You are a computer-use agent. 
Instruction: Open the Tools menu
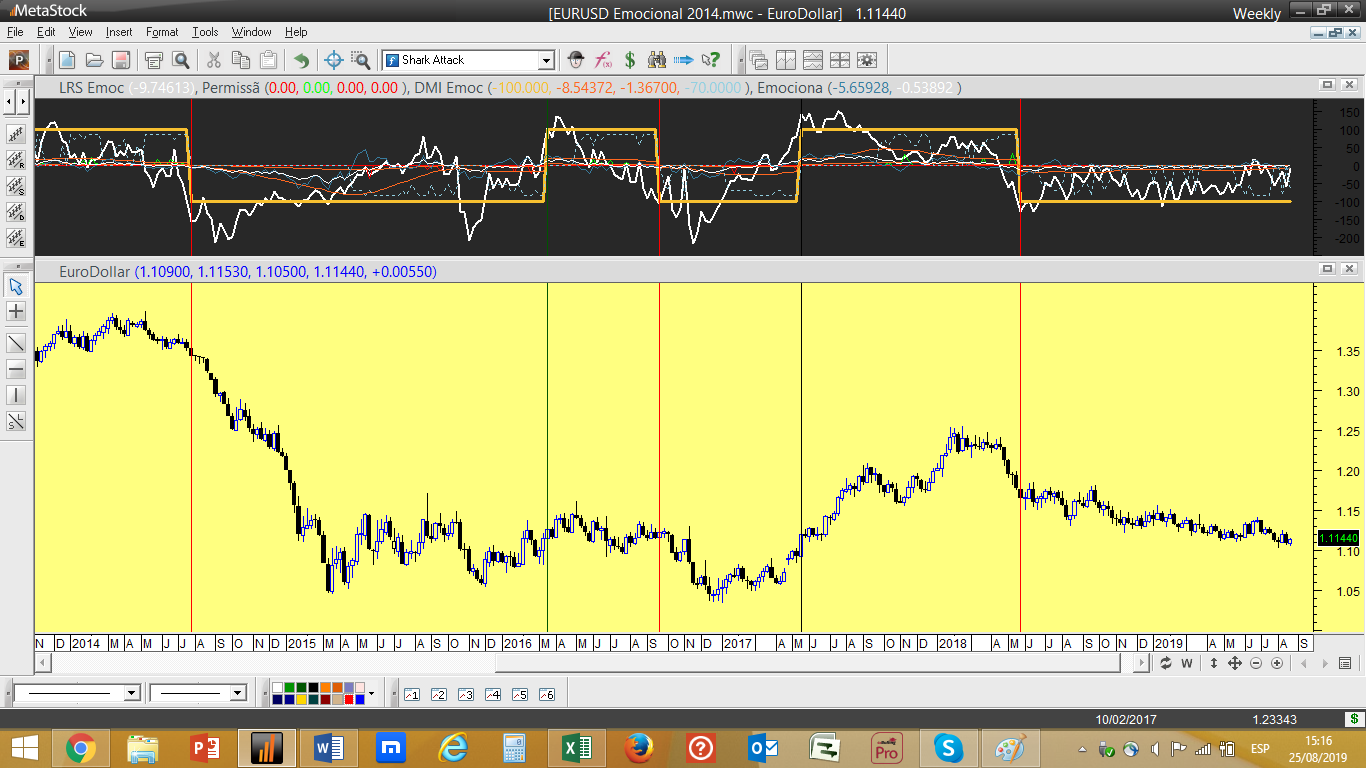pos(205,32)
